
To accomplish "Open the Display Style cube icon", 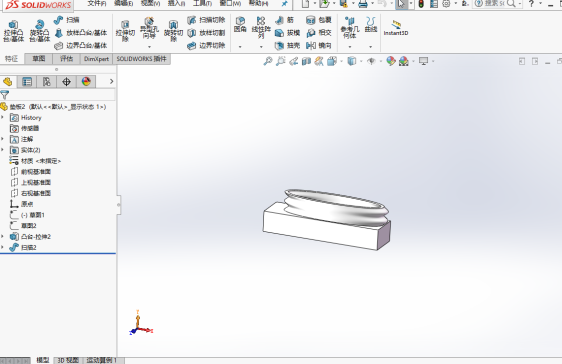I will tap(352, 61).
